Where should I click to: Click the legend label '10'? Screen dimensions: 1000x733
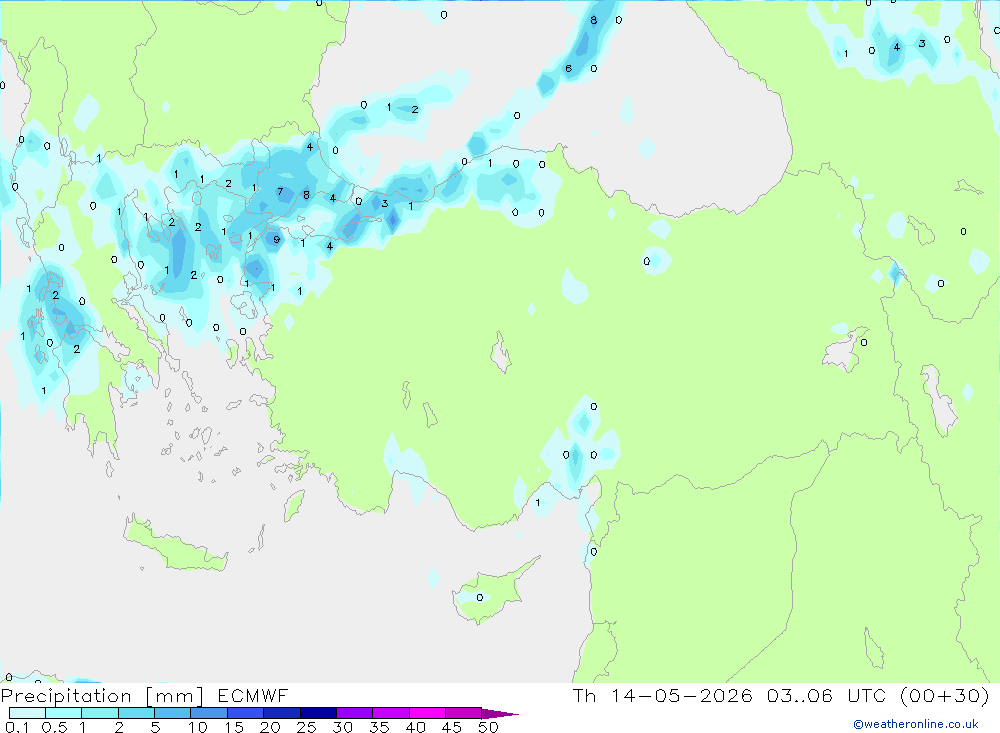click(198, 727)
